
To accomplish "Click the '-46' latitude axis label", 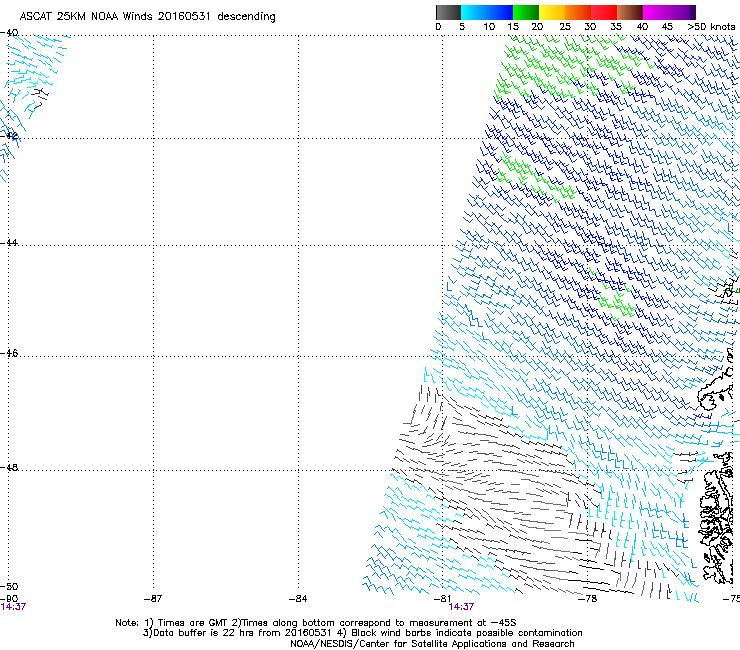I will (x=9, y=353).
